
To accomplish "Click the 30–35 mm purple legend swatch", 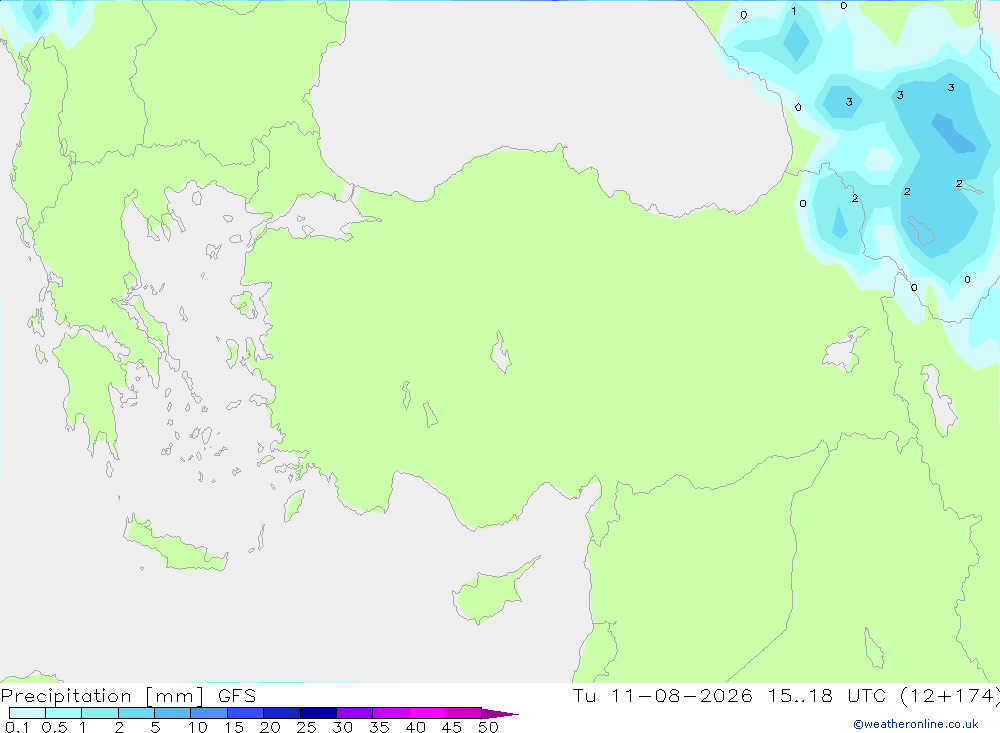I will (355, 713).
